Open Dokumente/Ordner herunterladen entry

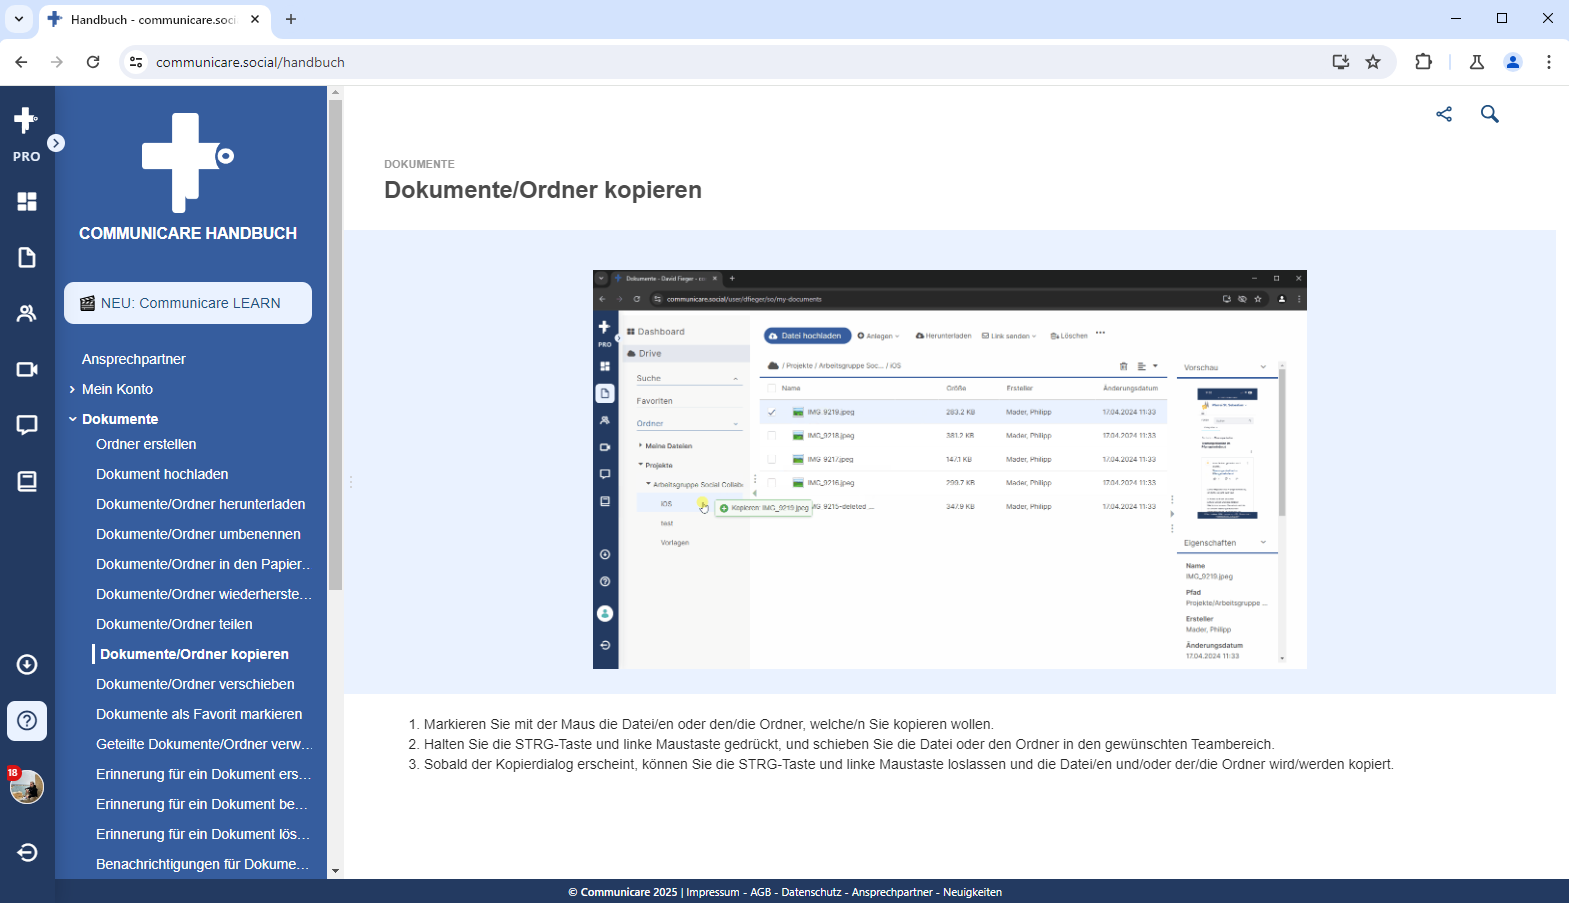(x=201, y=504)
